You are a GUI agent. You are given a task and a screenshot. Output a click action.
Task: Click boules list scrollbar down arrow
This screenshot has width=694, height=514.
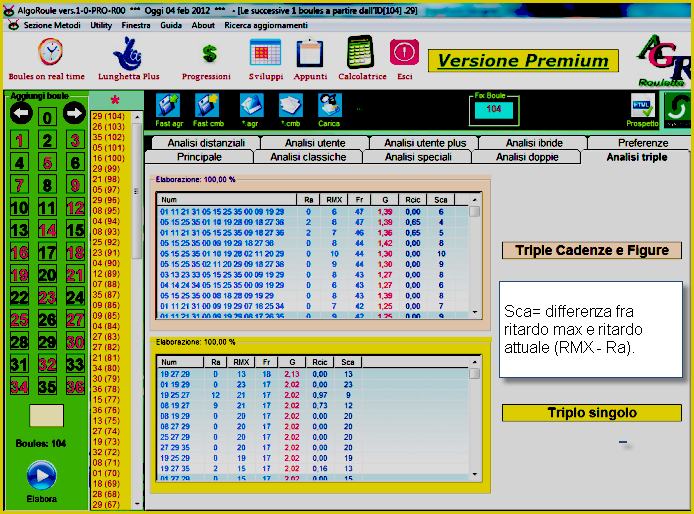click(x=137, y=504)
